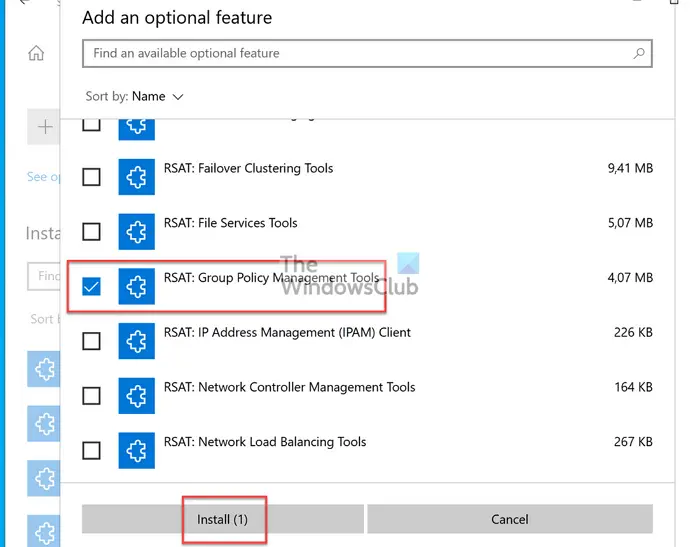Check the RSAT: File Services Tools checkbox
700x547 pixels.
(x=92, y=232)
